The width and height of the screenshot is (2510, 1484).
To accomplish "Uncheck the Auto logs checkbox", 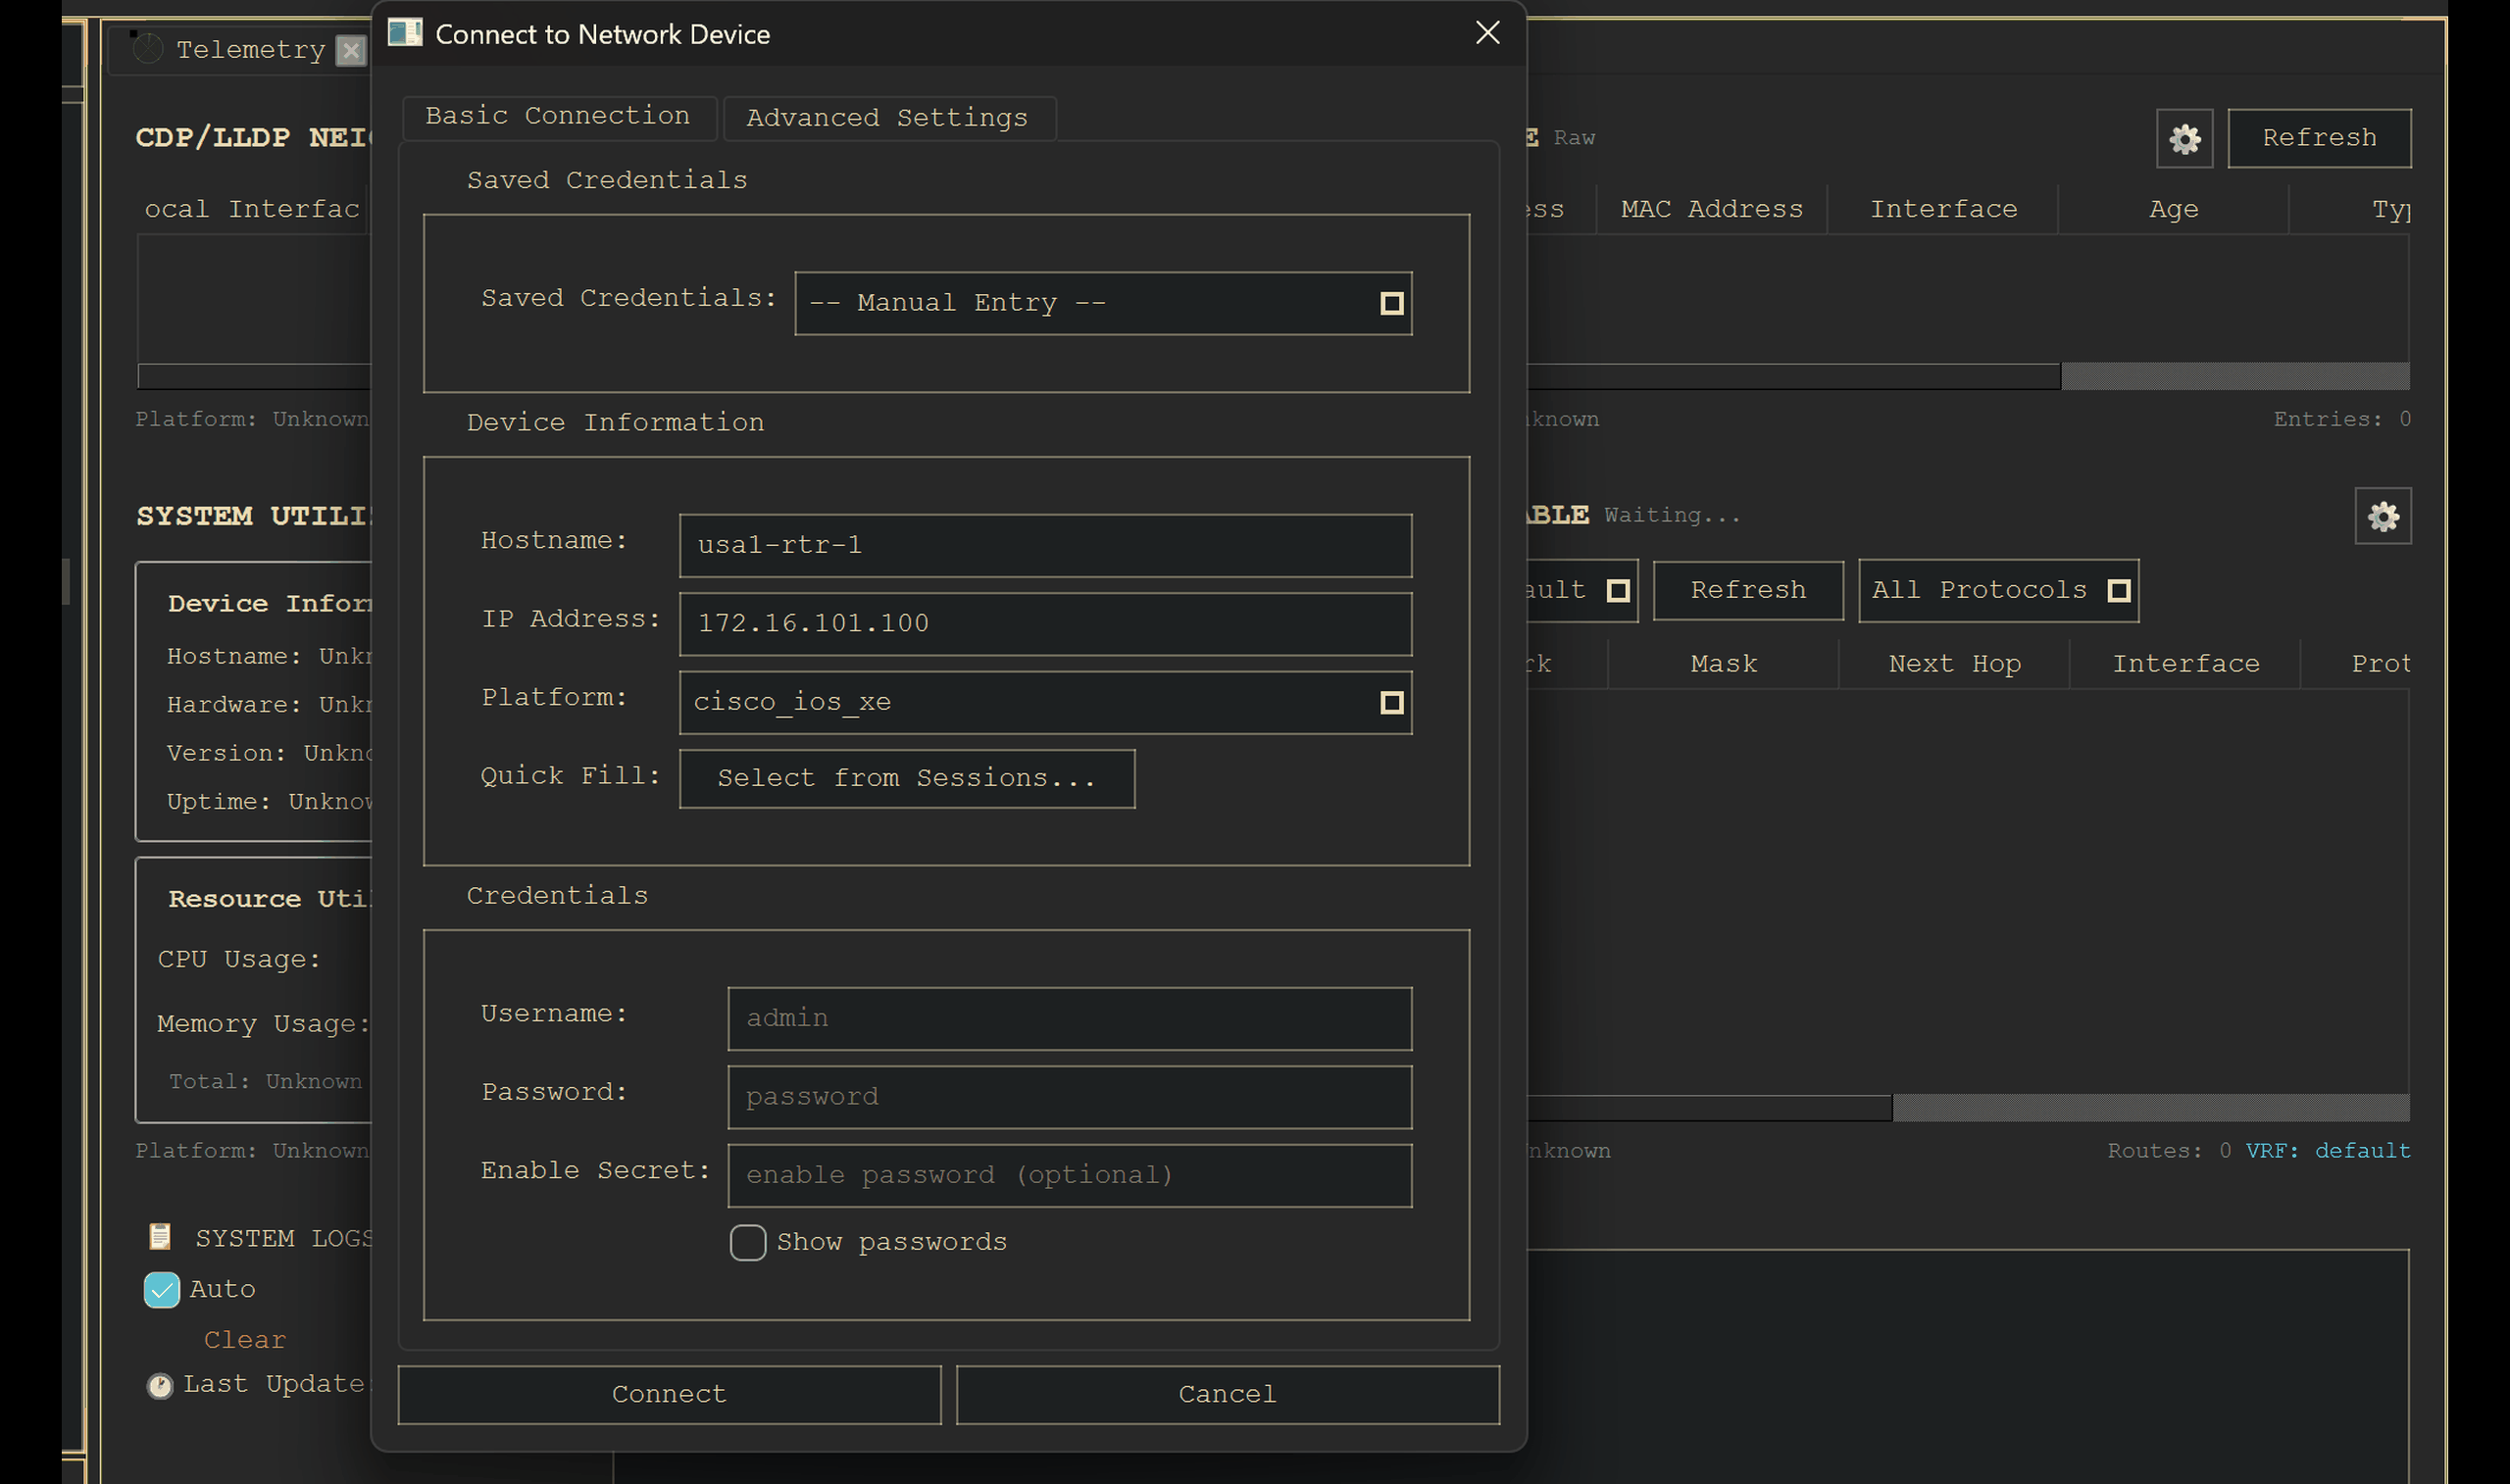I will point(161,1289).
